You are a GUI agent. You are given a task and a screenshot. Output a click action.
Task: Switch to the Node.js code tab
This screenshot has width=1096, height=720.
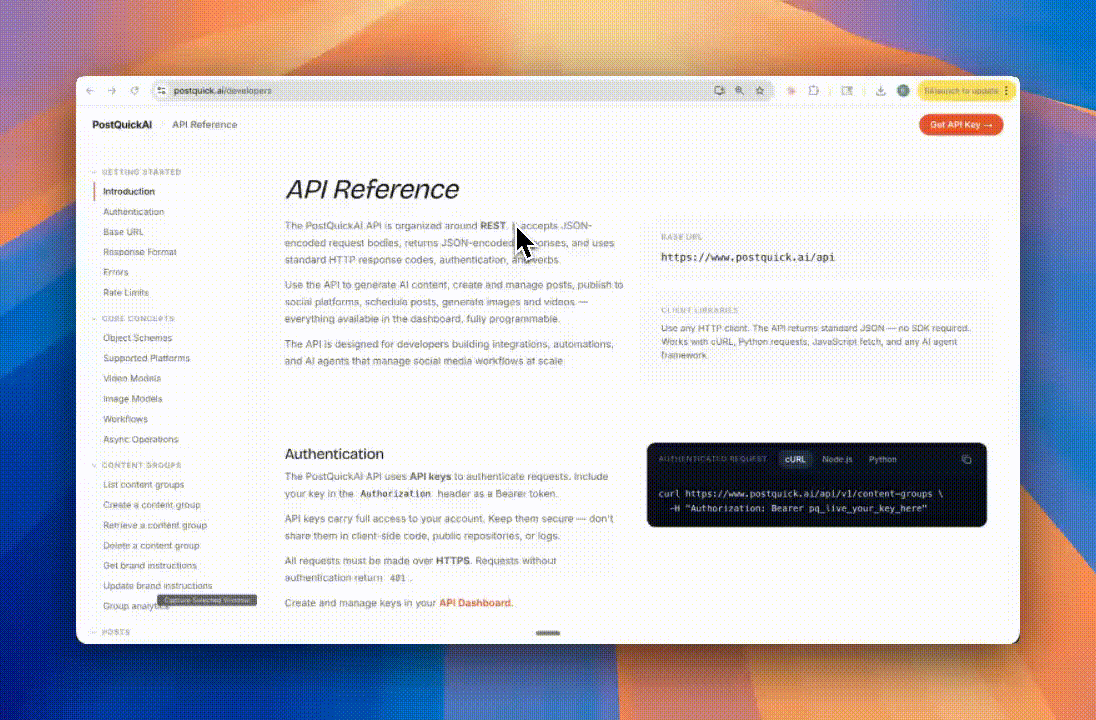pyautogui.click(x=837, y=459)
